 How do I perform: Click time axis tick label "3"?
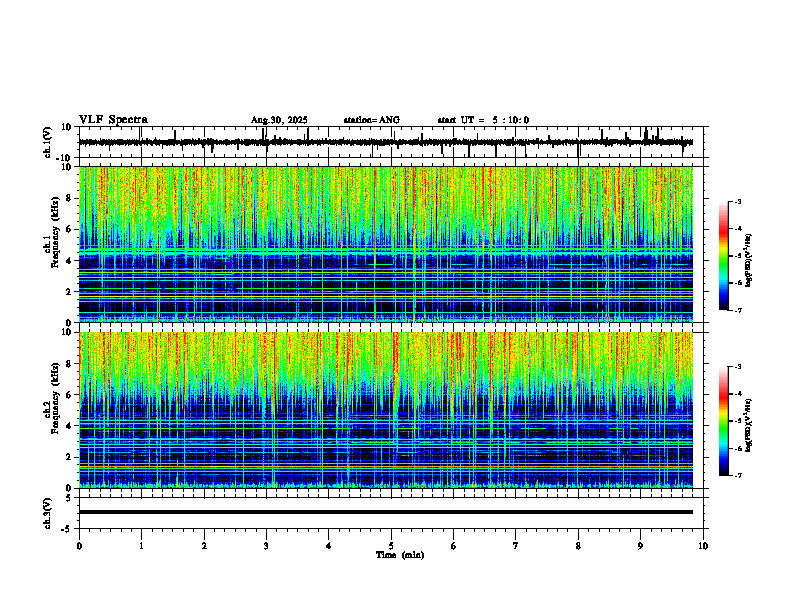tap(266, 546)
